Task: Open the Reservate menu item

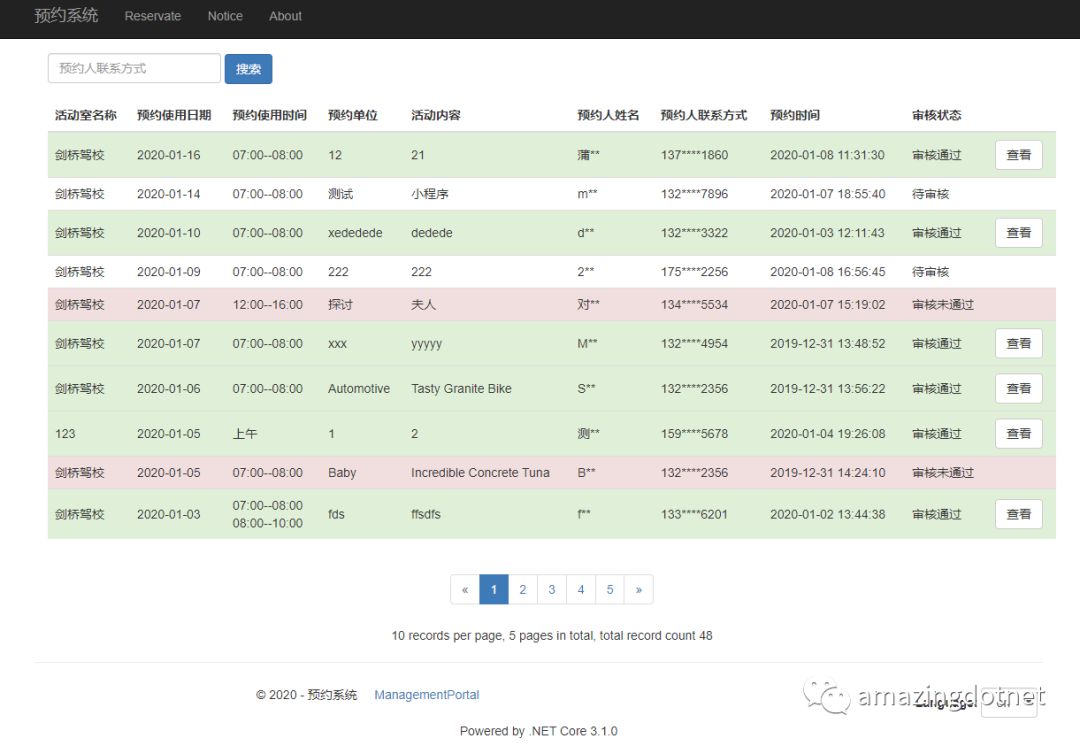Action: coord(153,16)
